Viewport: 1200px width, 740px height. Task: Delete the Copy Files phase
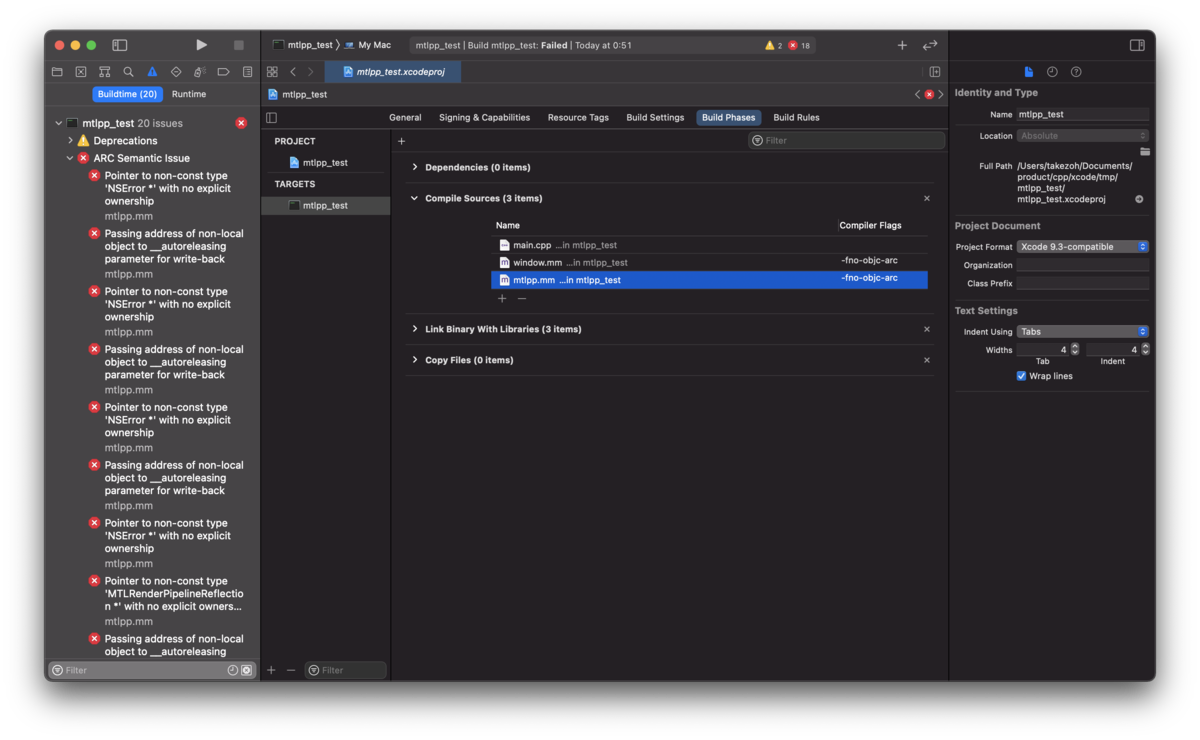click(x=927, y=360)
